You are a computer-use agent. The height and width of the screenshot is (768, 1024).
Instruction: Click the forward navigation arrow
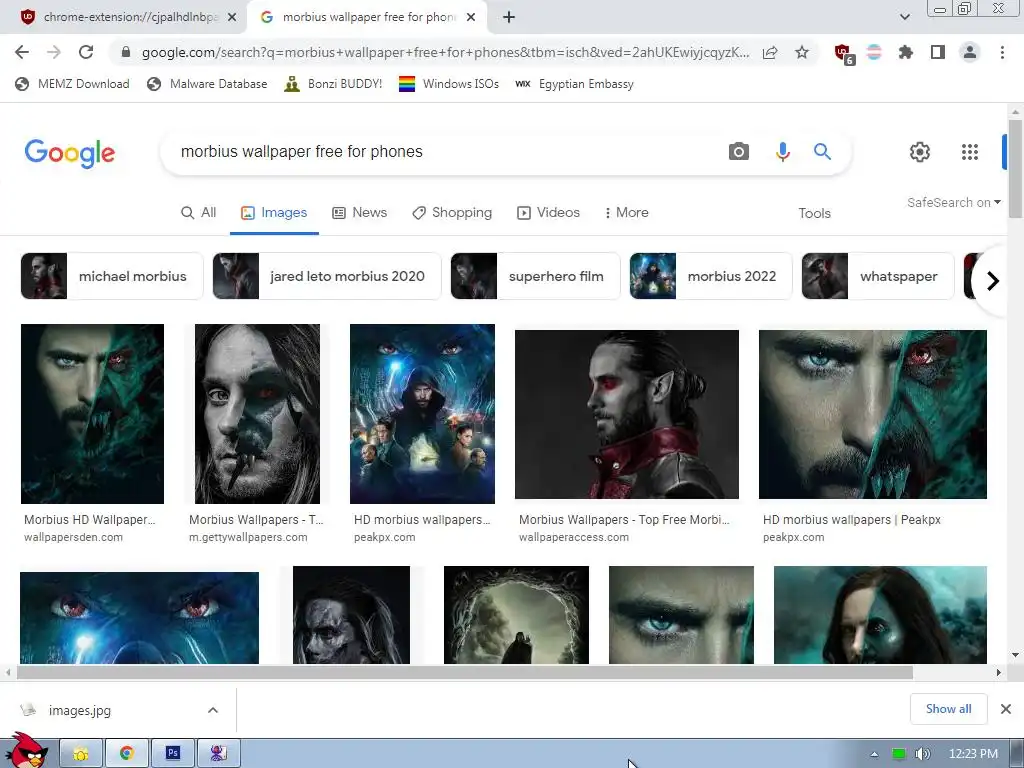54,52
